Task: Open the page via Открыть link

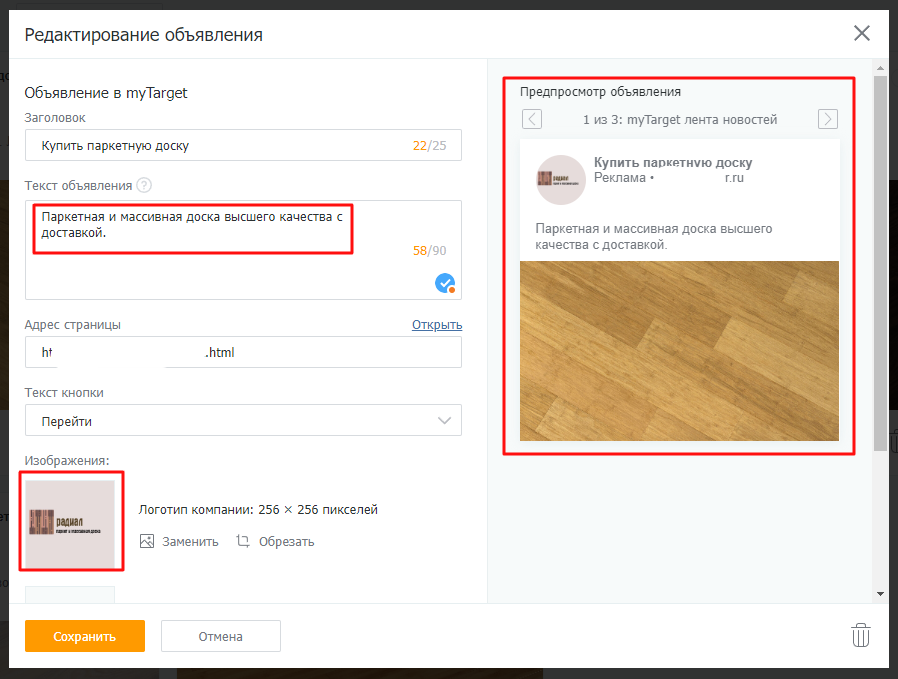Action: [437, 325]
